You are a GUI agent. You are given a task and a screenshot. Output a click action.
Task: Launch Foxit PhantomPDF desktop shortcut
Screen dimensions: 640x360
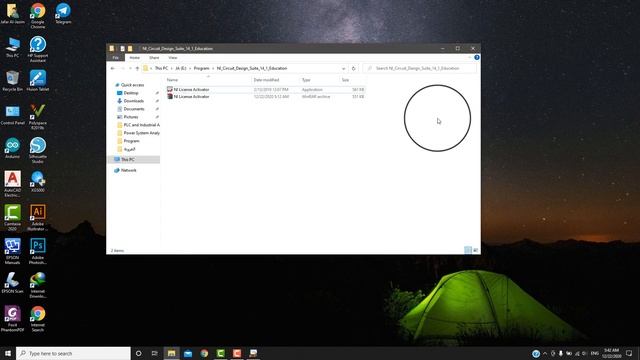pos(12,319)
